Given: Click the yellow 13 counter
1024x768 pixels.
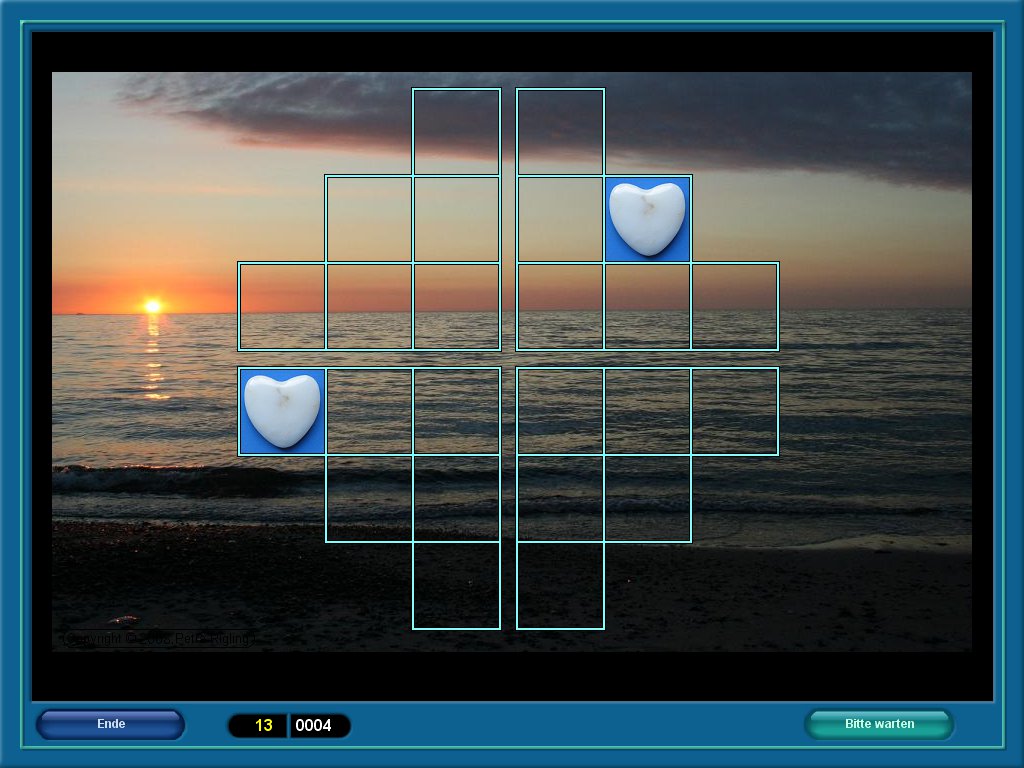Looking at the screenshot, I should tap(263, 725).
